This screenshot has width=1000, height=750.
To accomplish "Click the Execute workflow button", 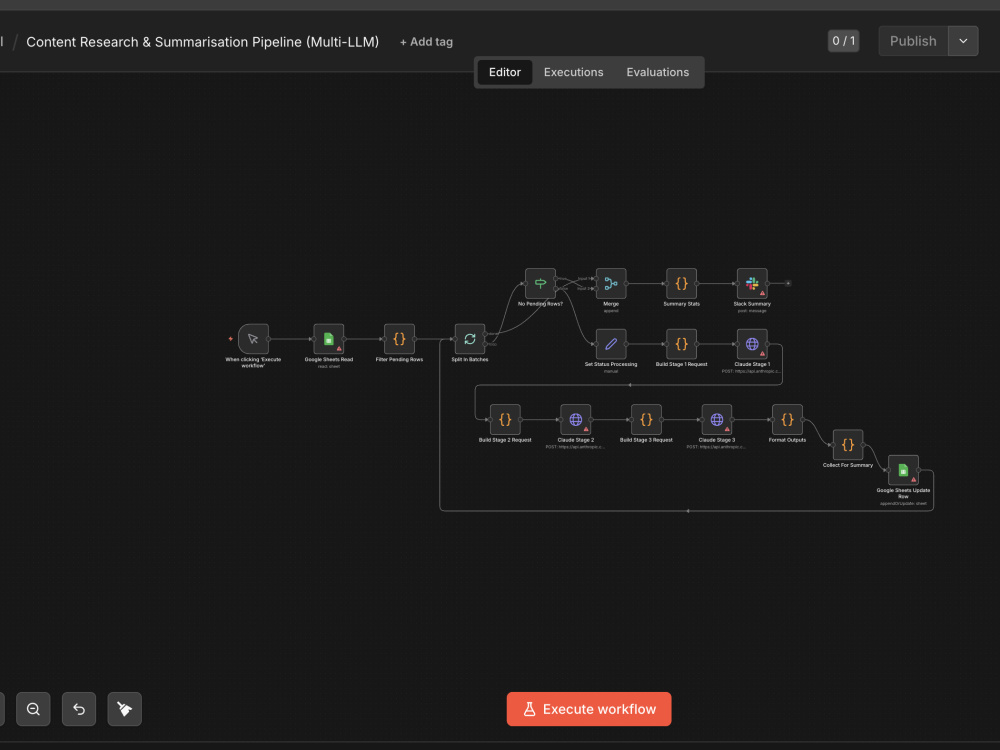I will pos(589,709).
